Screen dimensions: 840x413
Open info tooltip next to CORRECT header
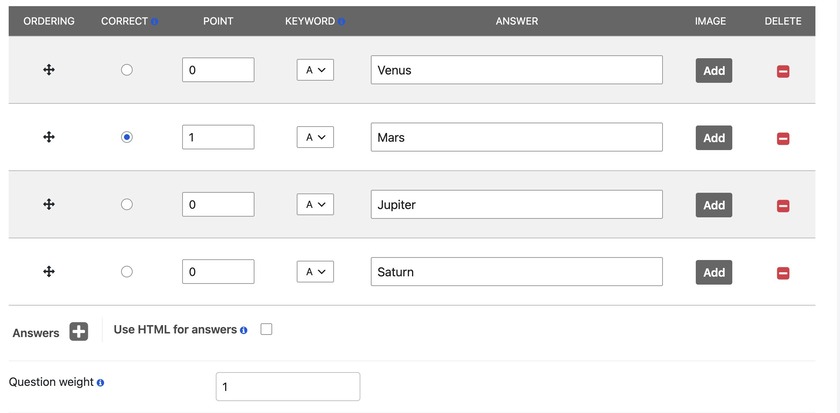point(154,22)
